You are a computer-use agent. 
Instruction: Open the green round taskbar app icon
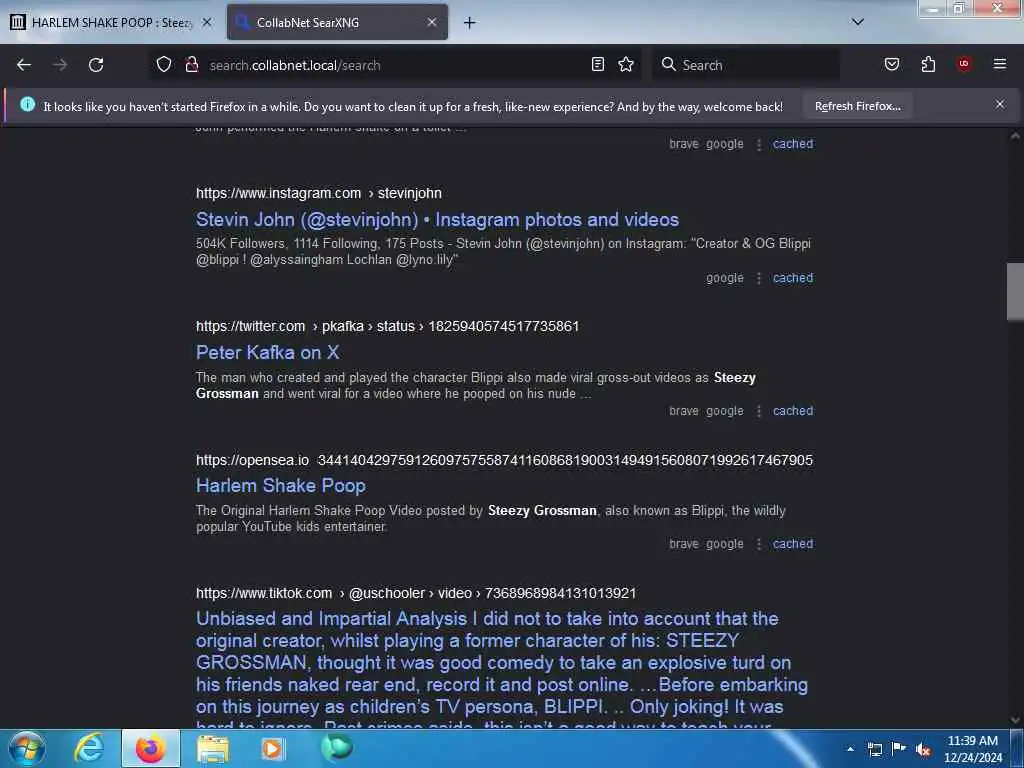pos(337,747)
